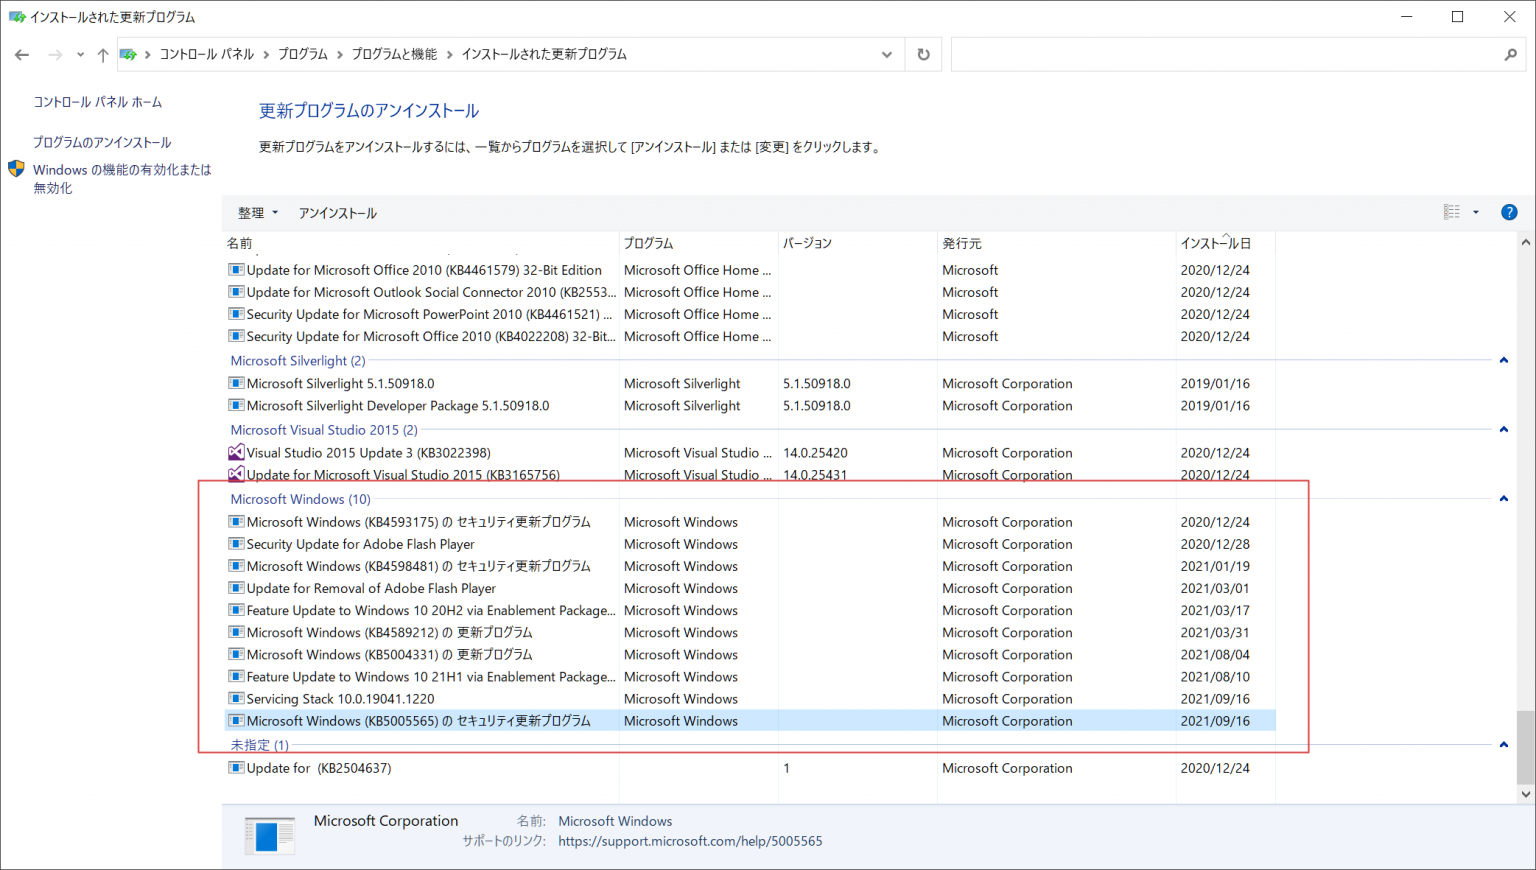Screen dimensions: 1536x870
Task: Collapse the Microsoft Windows (10) group
Action: click(x=1502, y=497)
